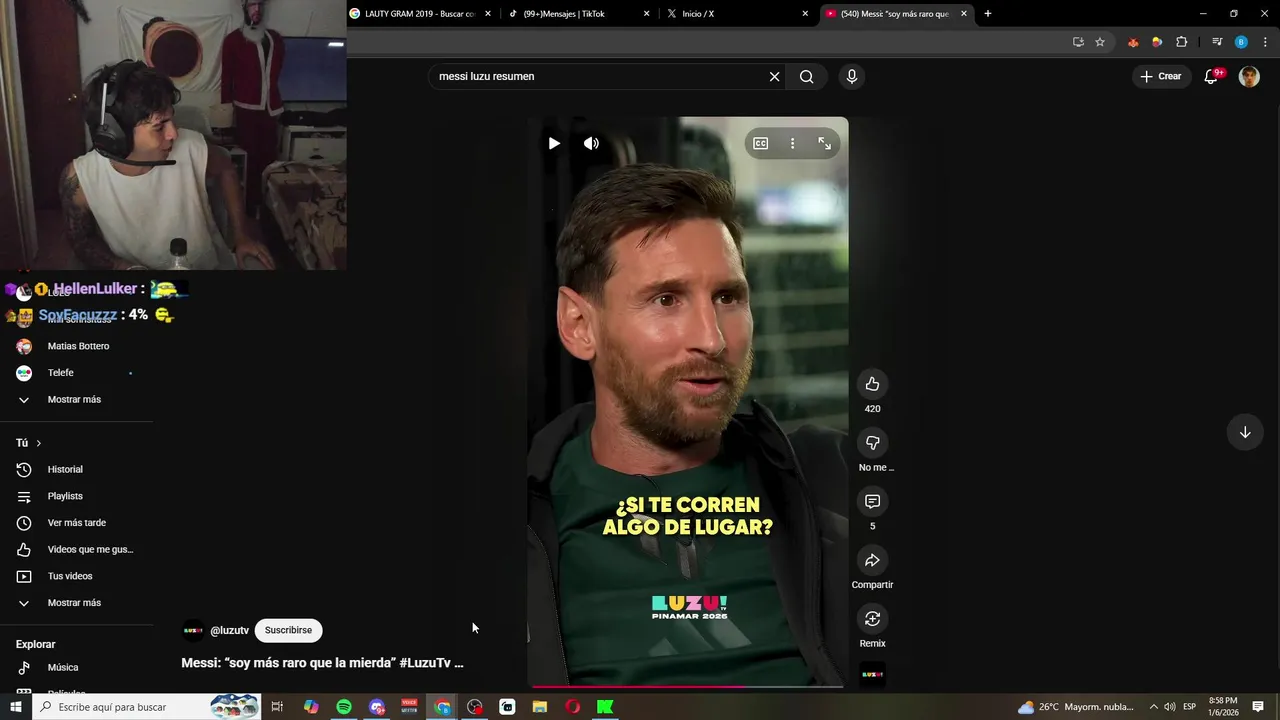Close the Inicio / X tab
The image size is (1280, 720).
[805, 14]
